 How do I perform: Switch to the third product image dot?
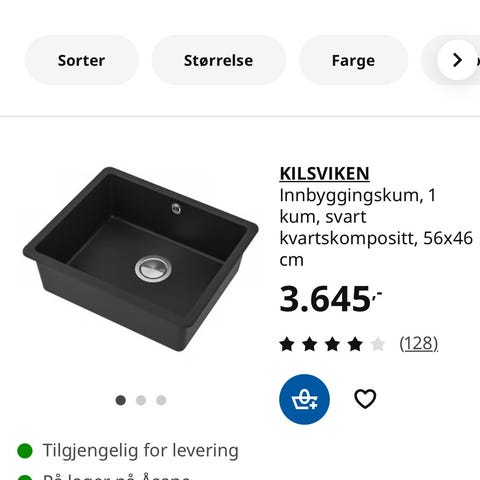coord(161,400)
